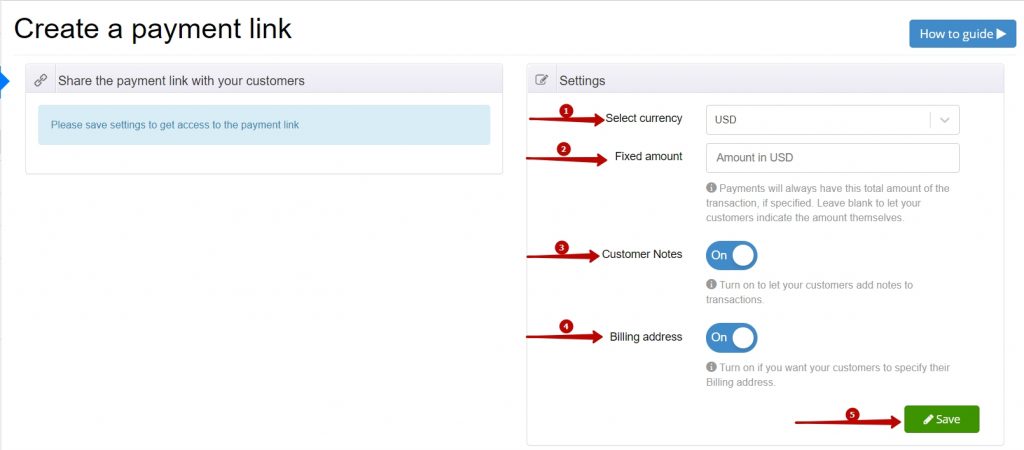Click red step marker number 1
The image size is (1024, 450).
pyautogui.click(x=566, y=111)
